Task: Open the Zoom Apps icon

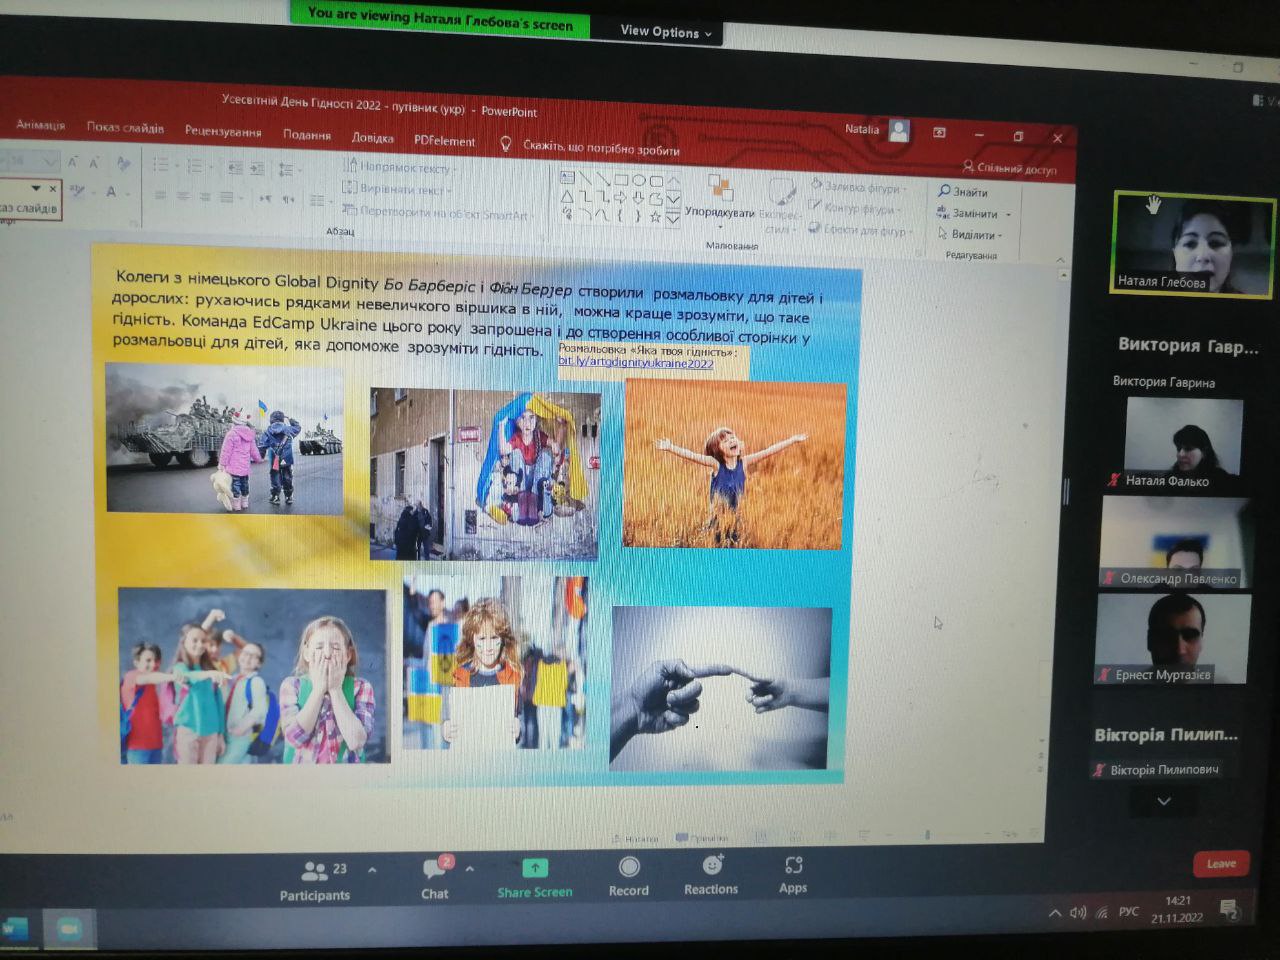Action: [793, 865]
